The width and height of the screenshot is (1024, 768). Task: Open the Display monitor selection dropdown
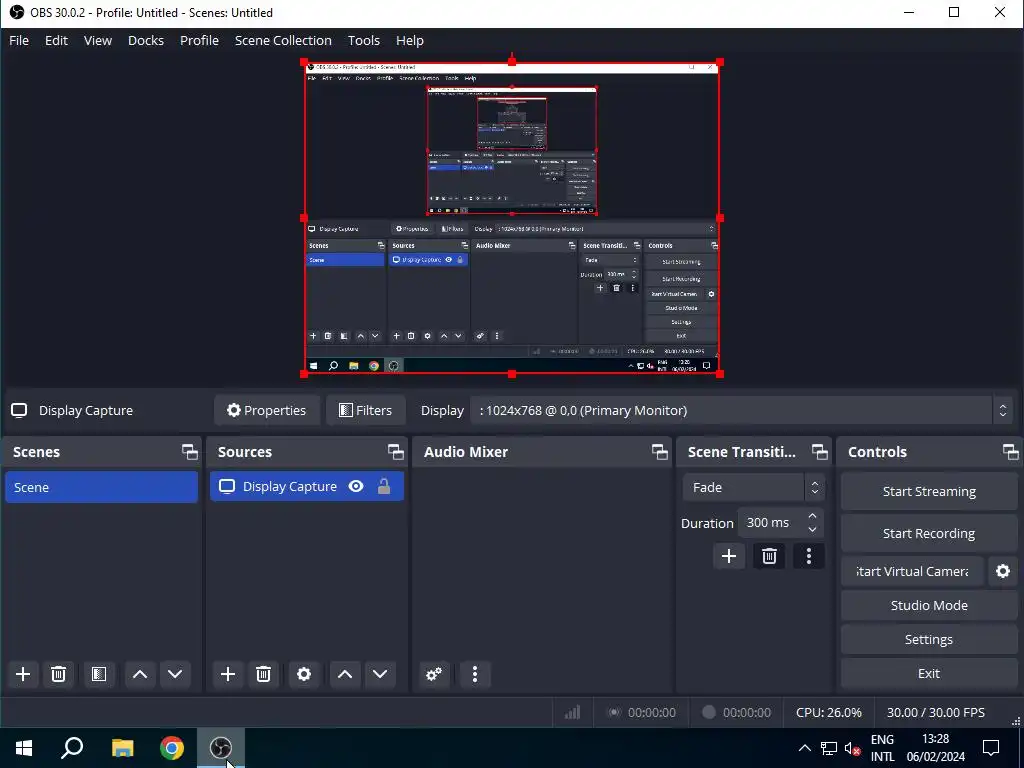(741, 410)
